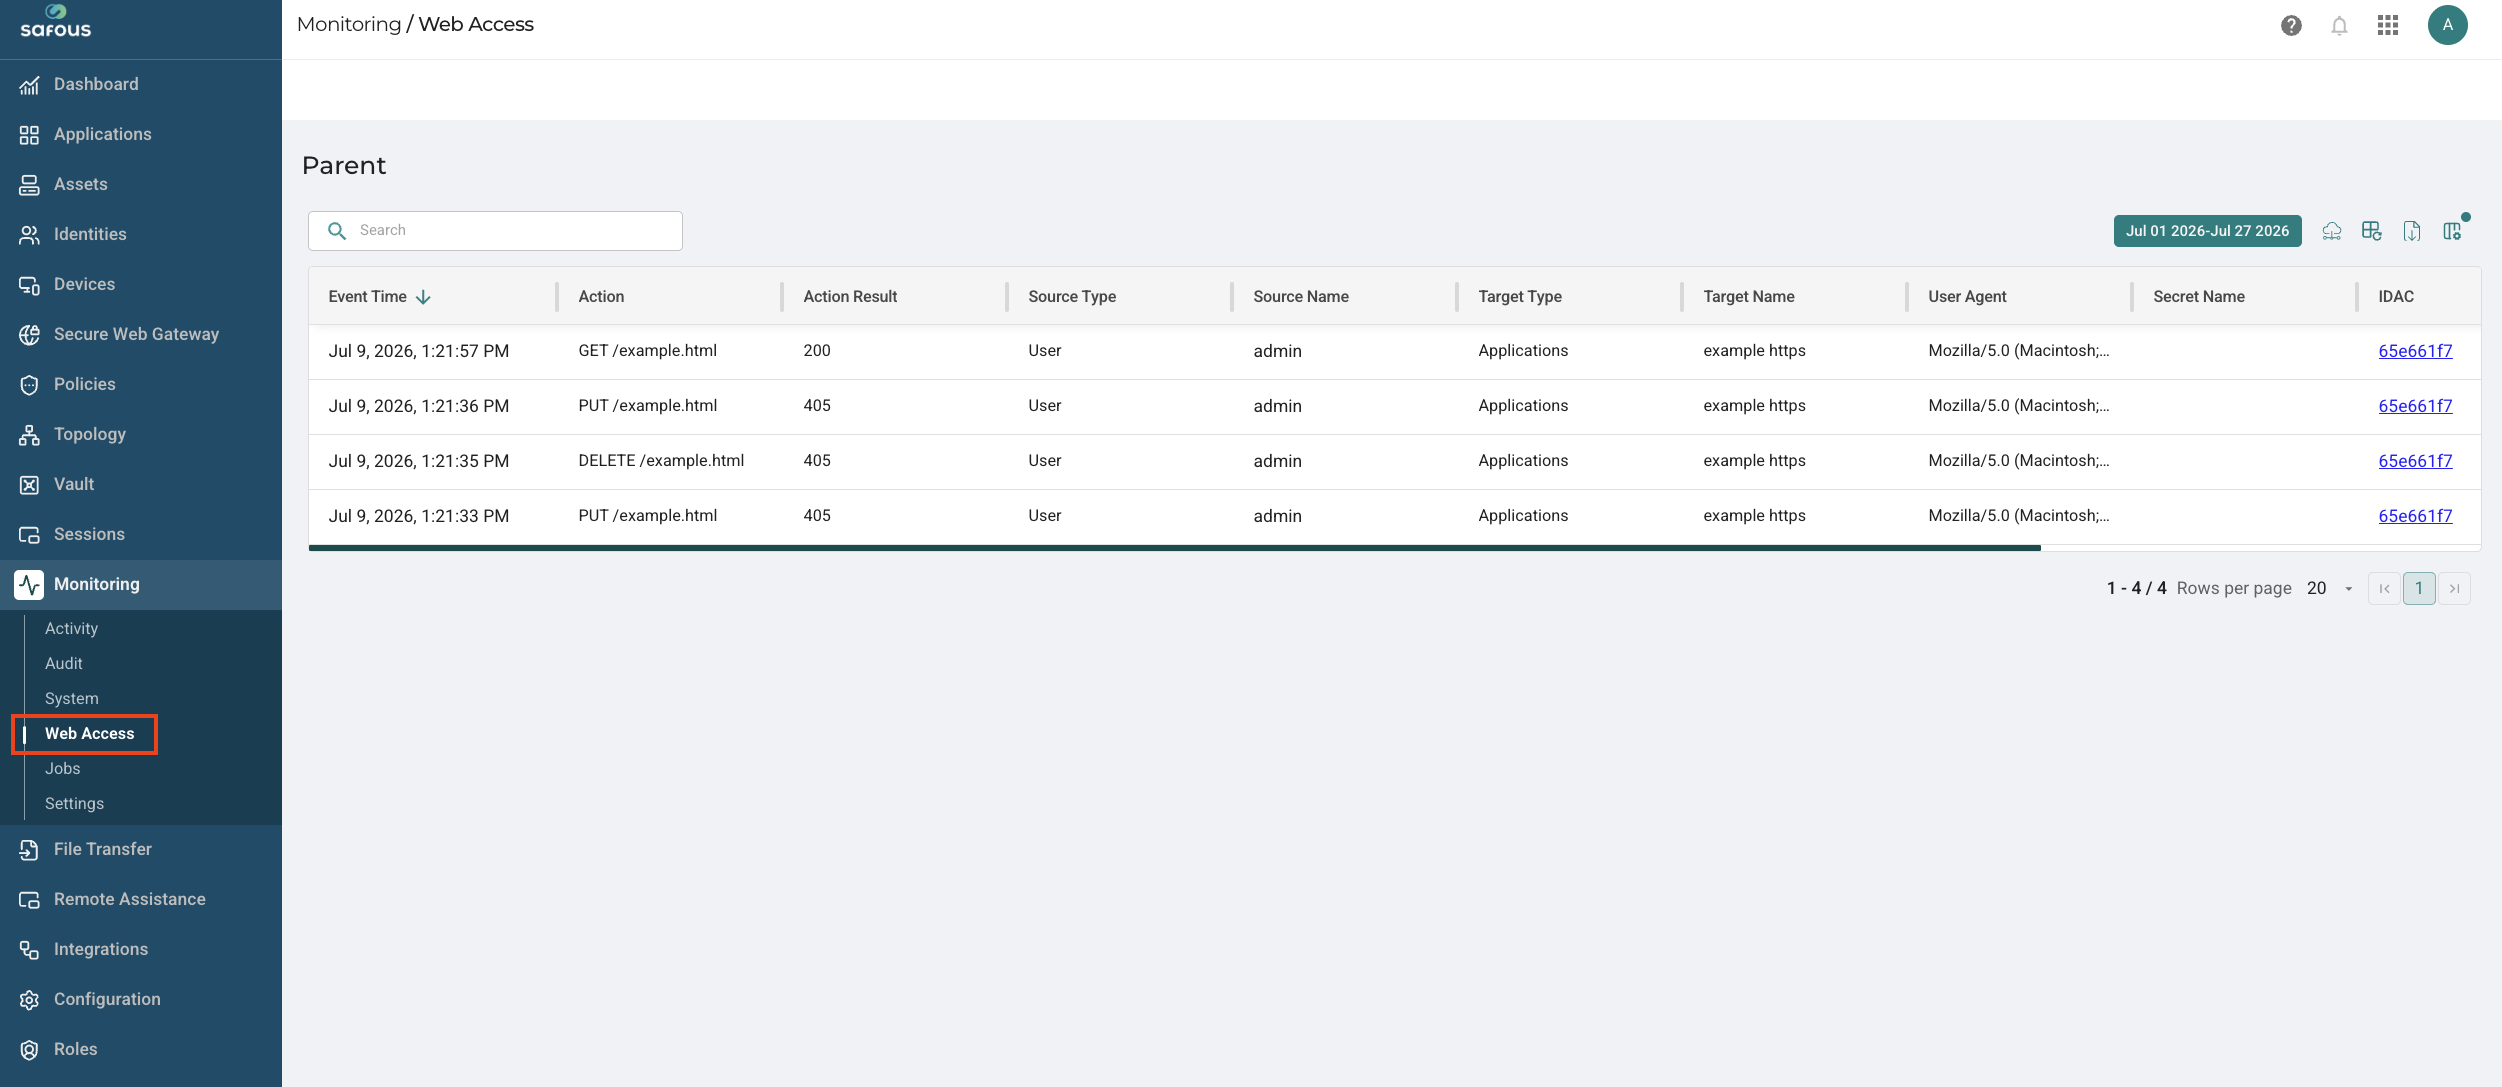Click the Jul 9, 2026, 1:21:33 PM cell
The height and width of the screenshot is (1087, 2502).
pos(418,516)
